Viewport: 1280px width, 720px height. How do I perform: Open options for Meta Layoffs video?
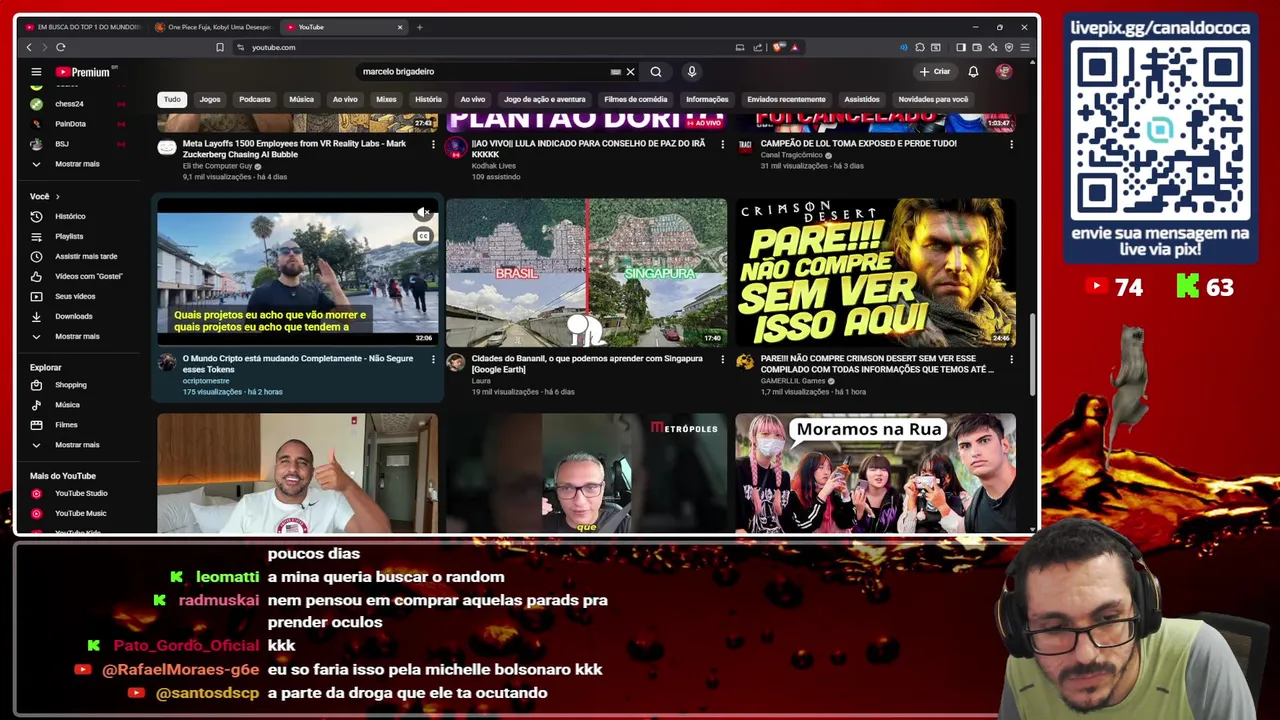tap(433, 144)
